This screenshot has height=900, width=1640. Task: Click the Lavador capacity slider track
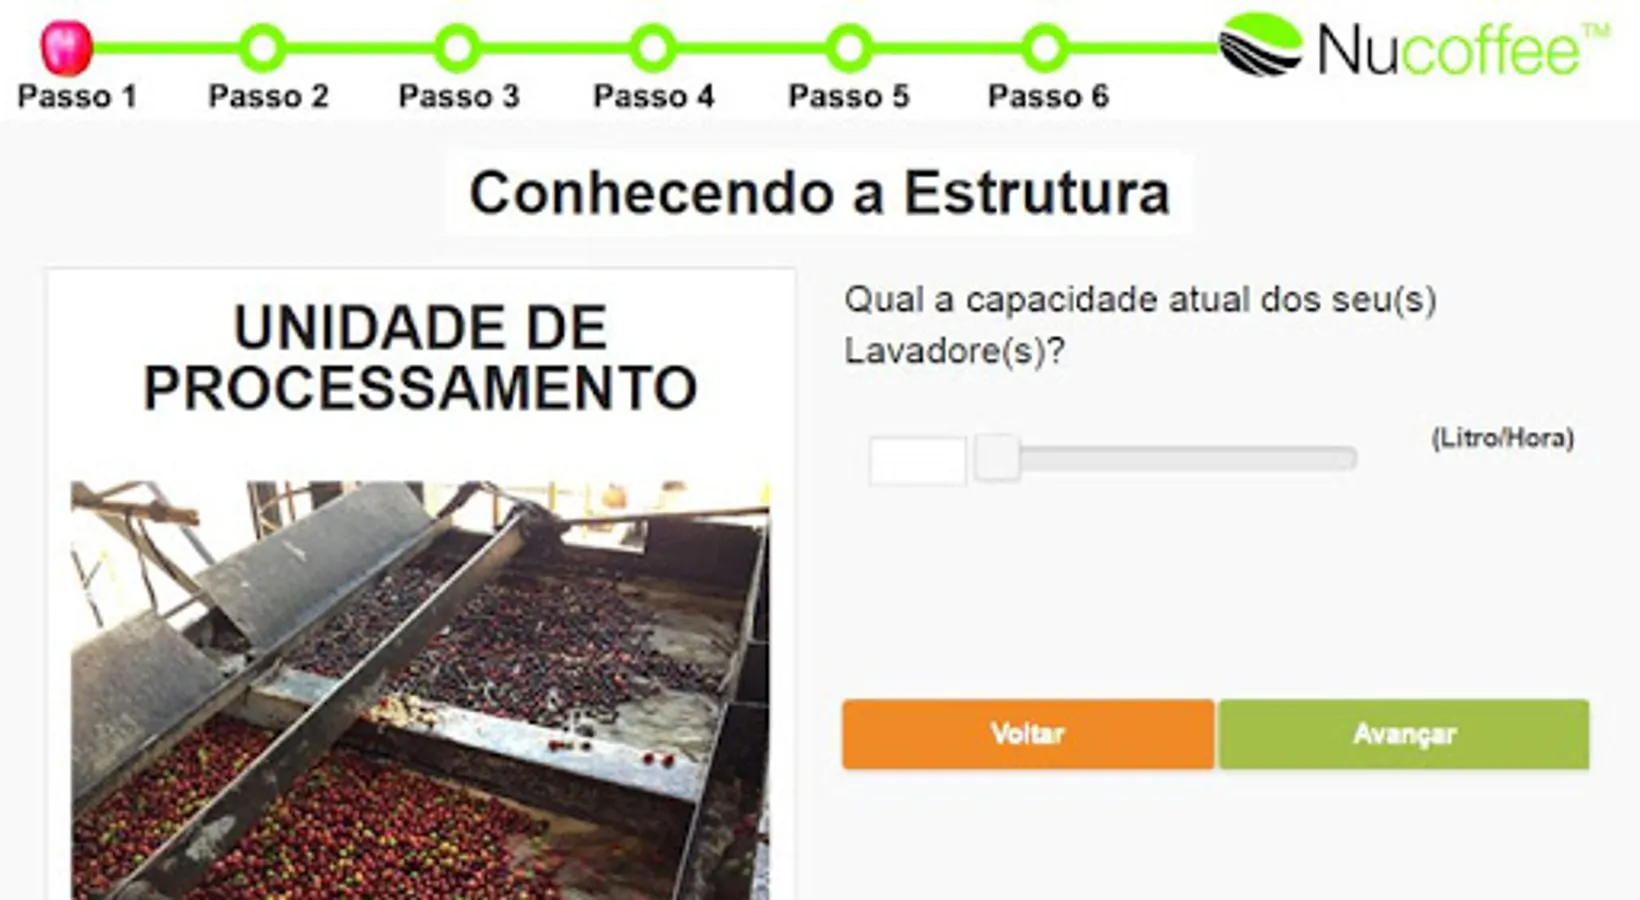tap(1166, 459)
